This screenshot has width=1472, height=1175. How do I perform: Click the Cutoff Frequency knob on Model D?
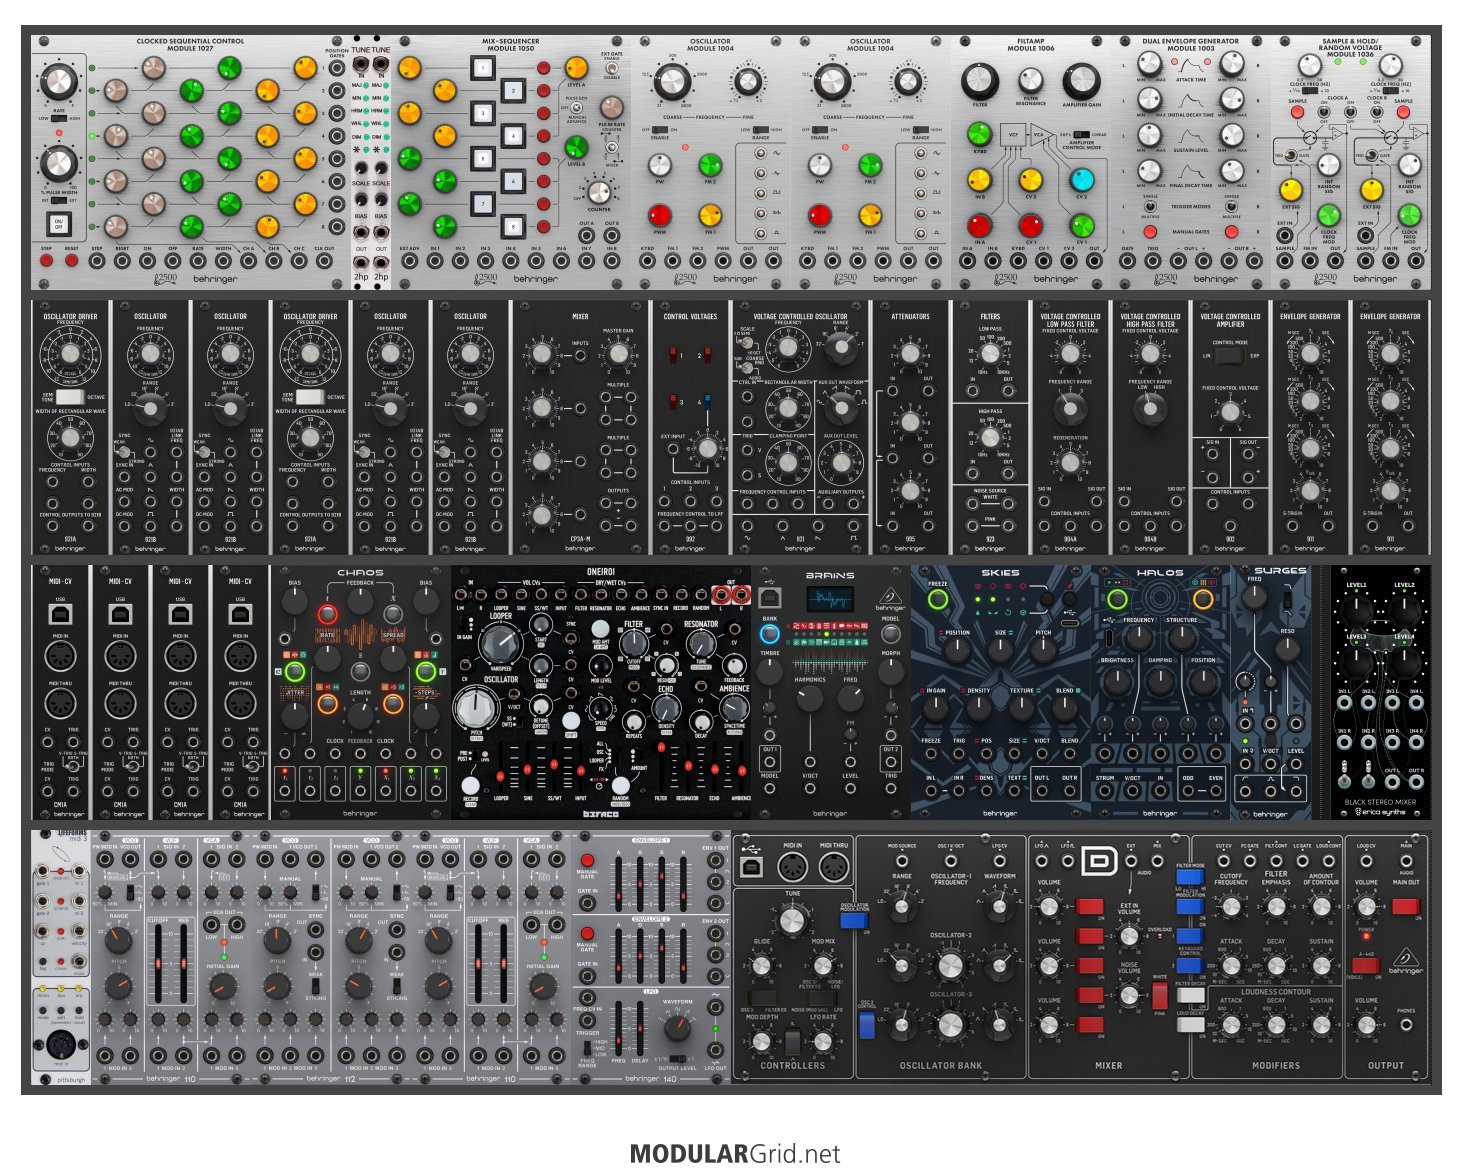(x=1231, y=906)
